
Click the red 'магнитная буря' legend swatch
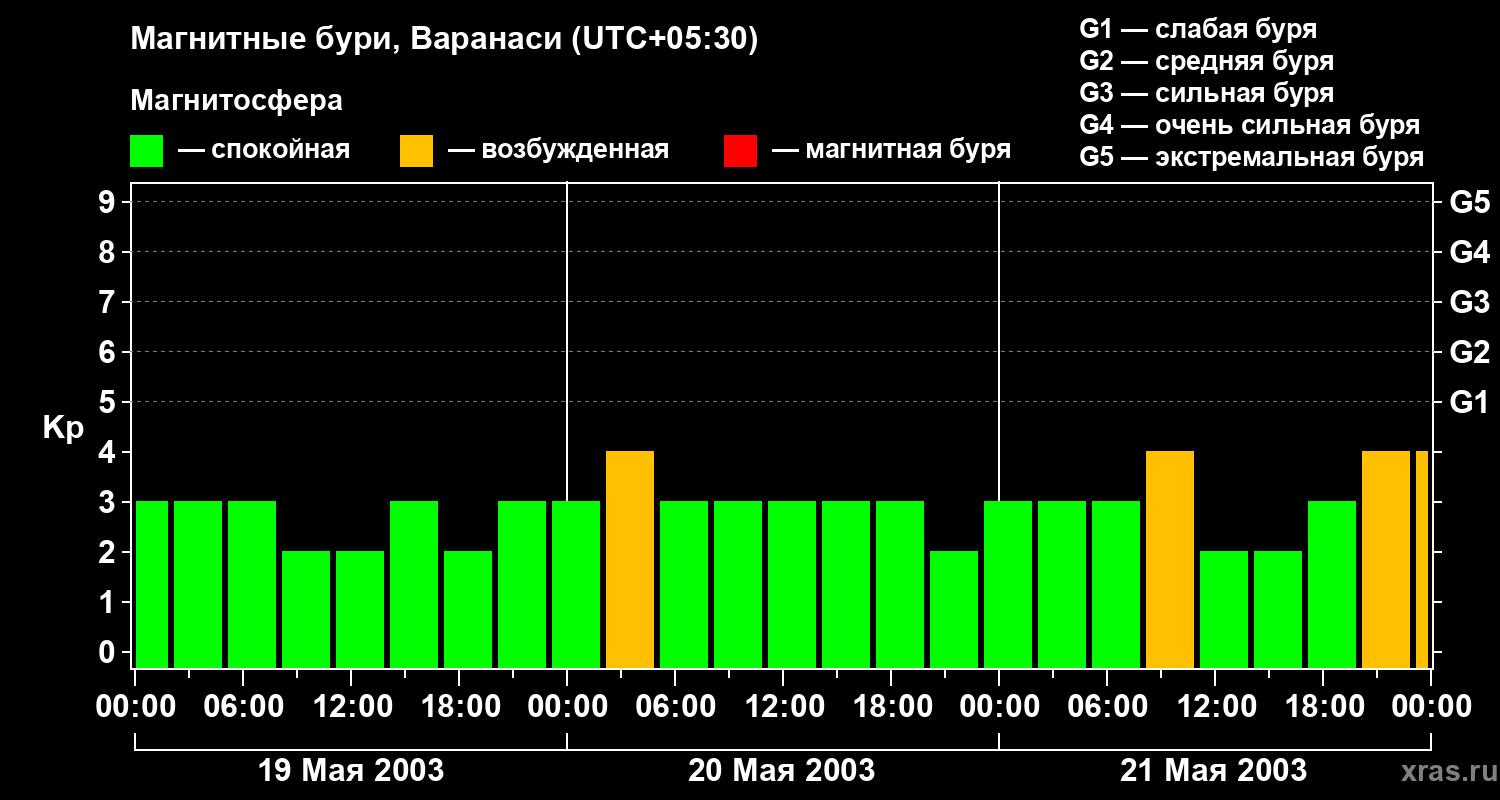[x=740, y=151]
